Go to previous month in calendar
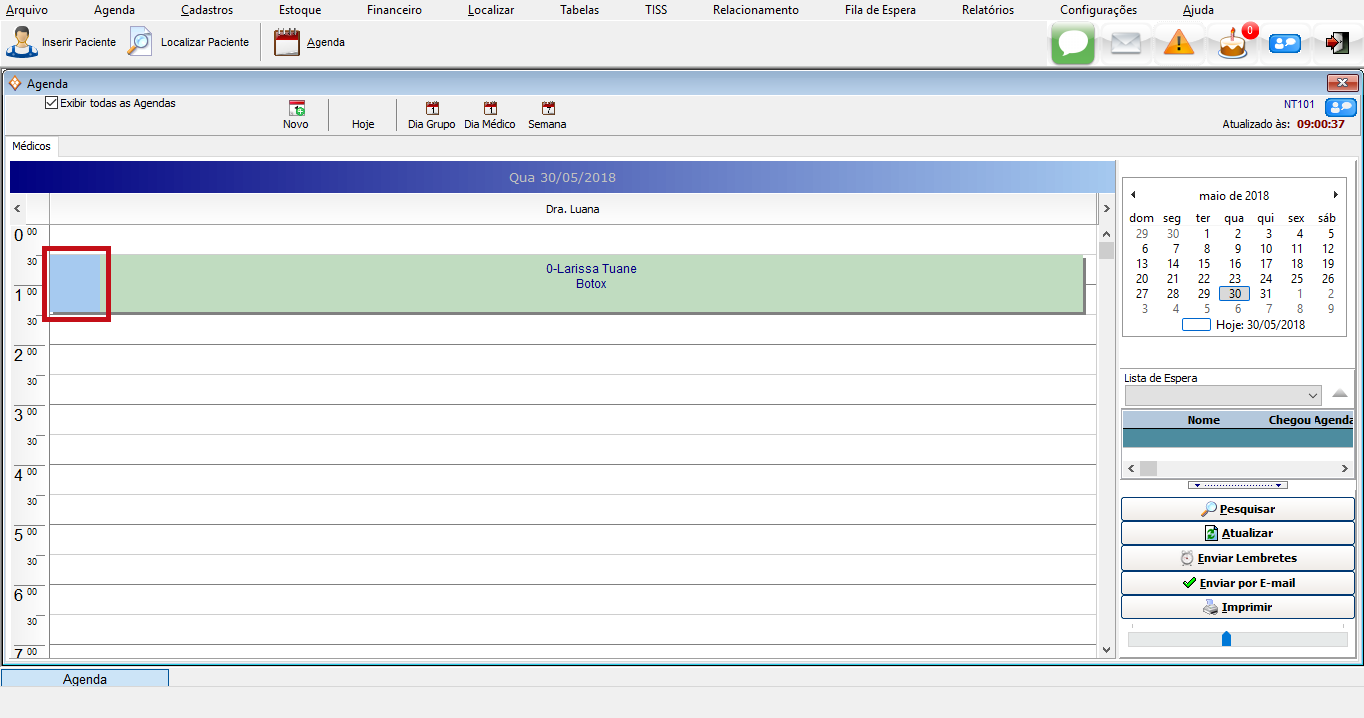 pyautogui.click(x=1133, y=195)
